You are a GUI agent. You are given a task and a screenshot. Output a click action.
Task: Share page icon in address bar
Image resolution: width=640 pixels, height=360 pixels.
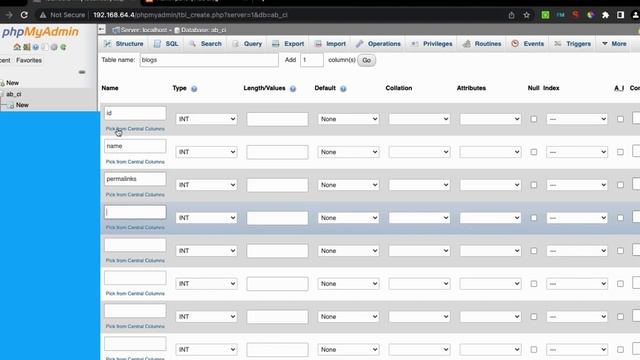pyautogui.click(x=511, y=15)
